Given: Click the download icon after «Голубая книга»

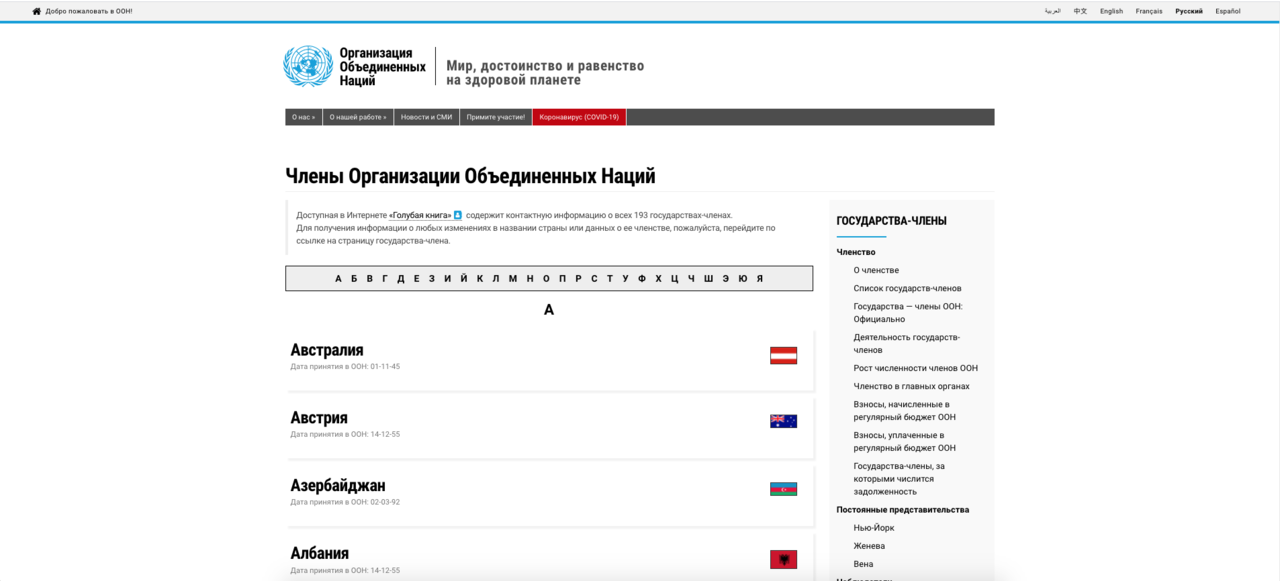Looking at the screenshot, I should (x=458, y=215).
